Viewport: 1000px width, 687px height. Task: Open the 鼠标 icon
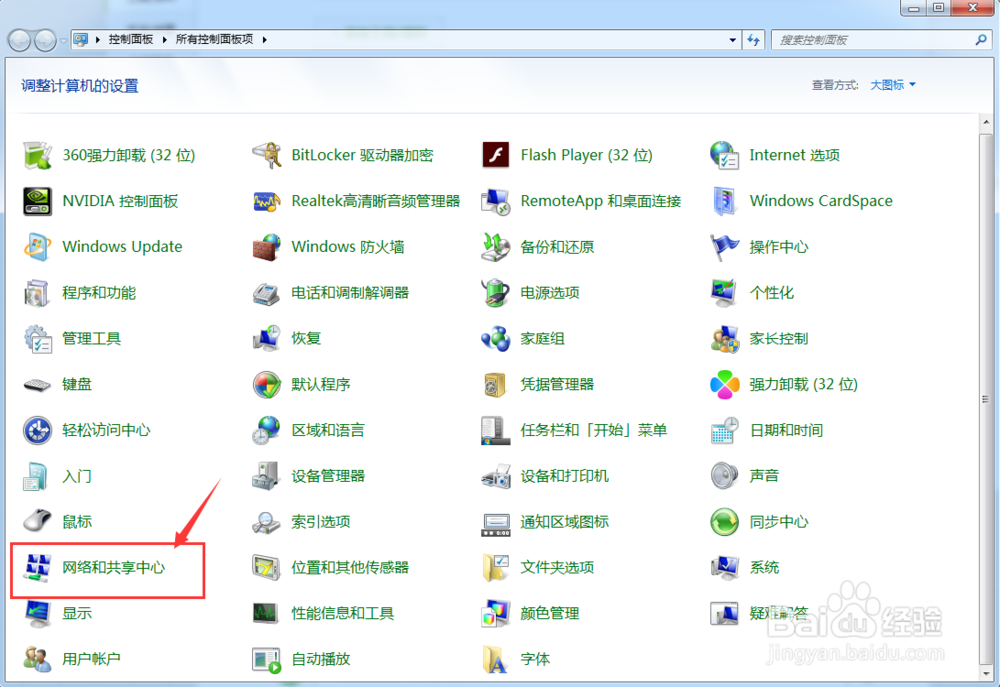[37, 522]
